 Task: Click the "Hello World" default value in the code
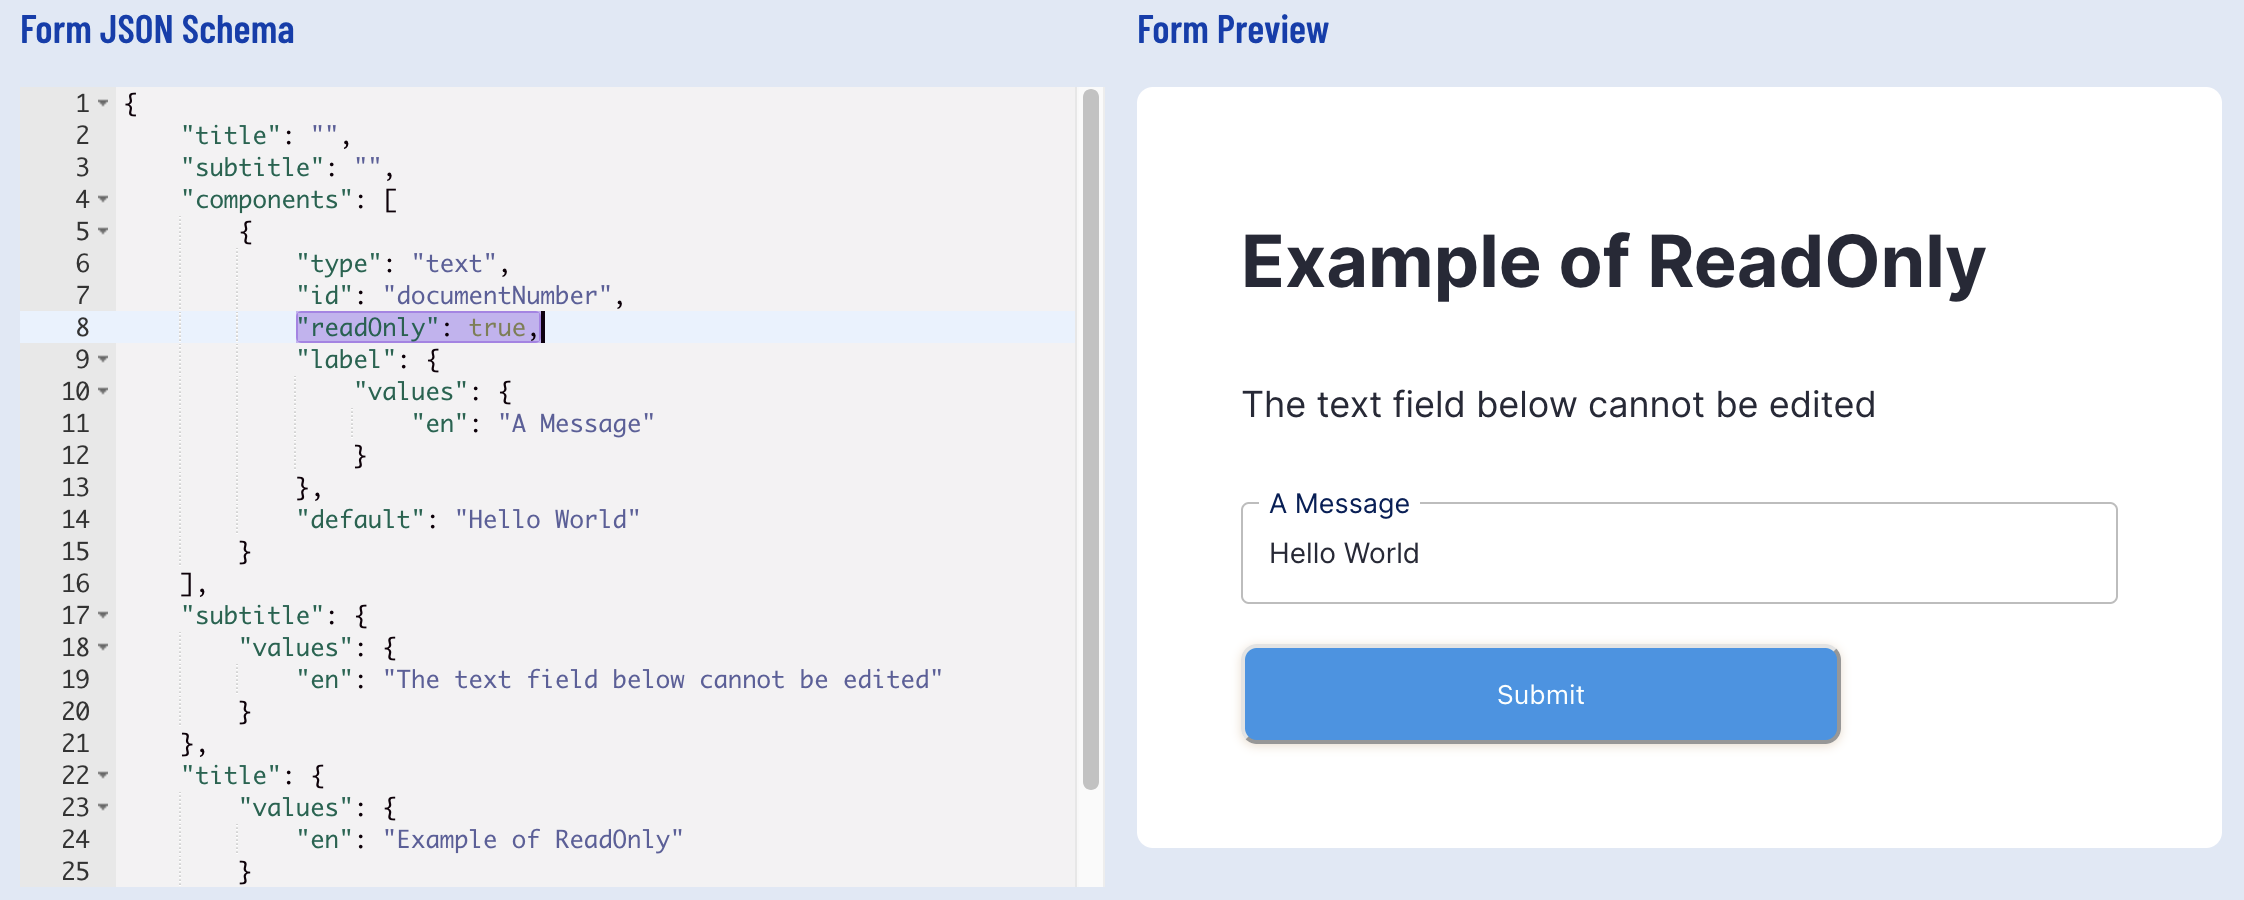click(547, 520)
